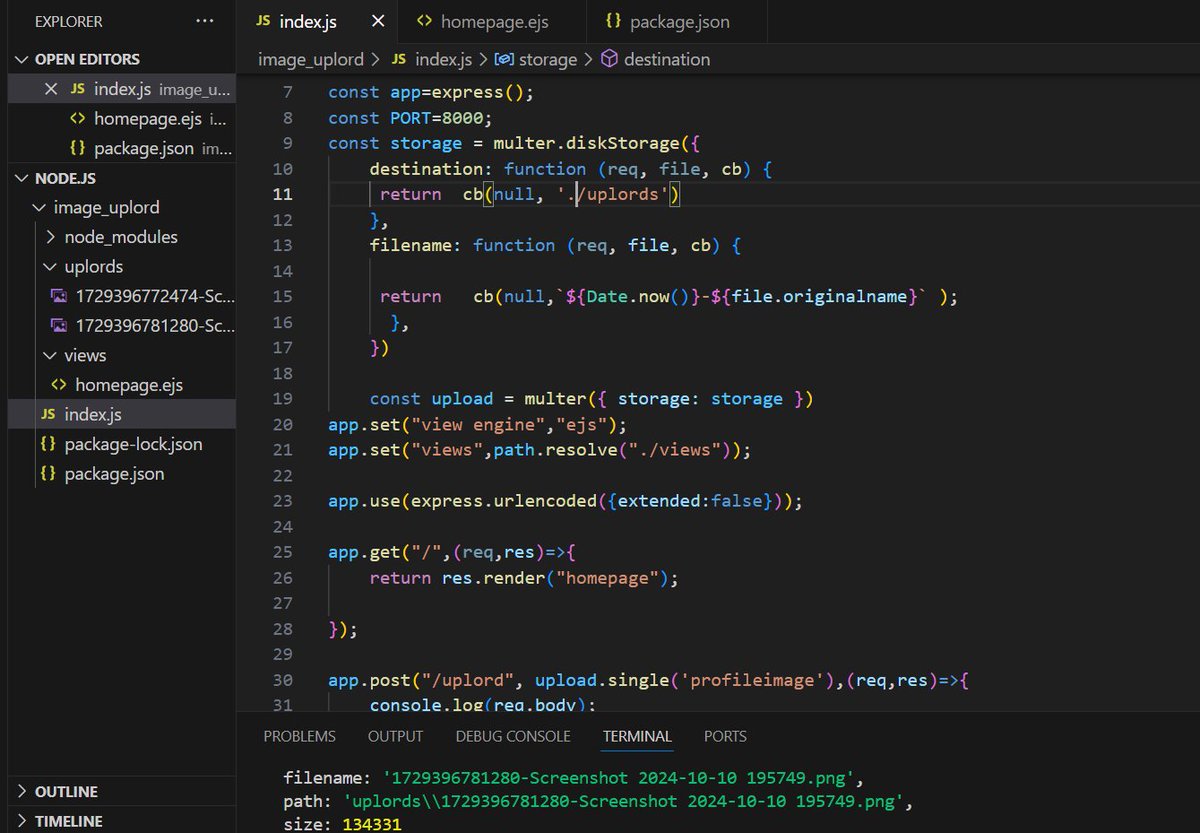
Task: Open the Ports panel tab
Action: 725,736
